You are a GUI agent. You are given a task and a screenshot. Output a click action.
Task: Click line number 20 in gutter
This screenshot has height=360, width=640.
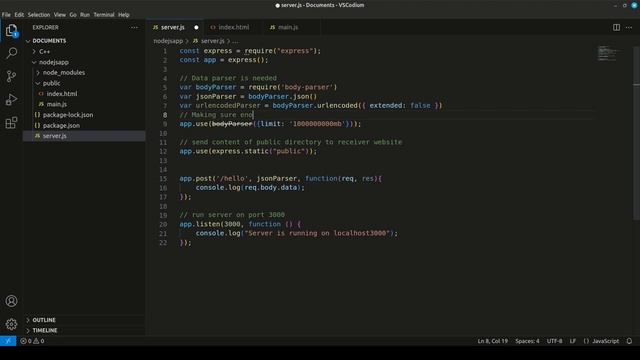tap(163, 224)
